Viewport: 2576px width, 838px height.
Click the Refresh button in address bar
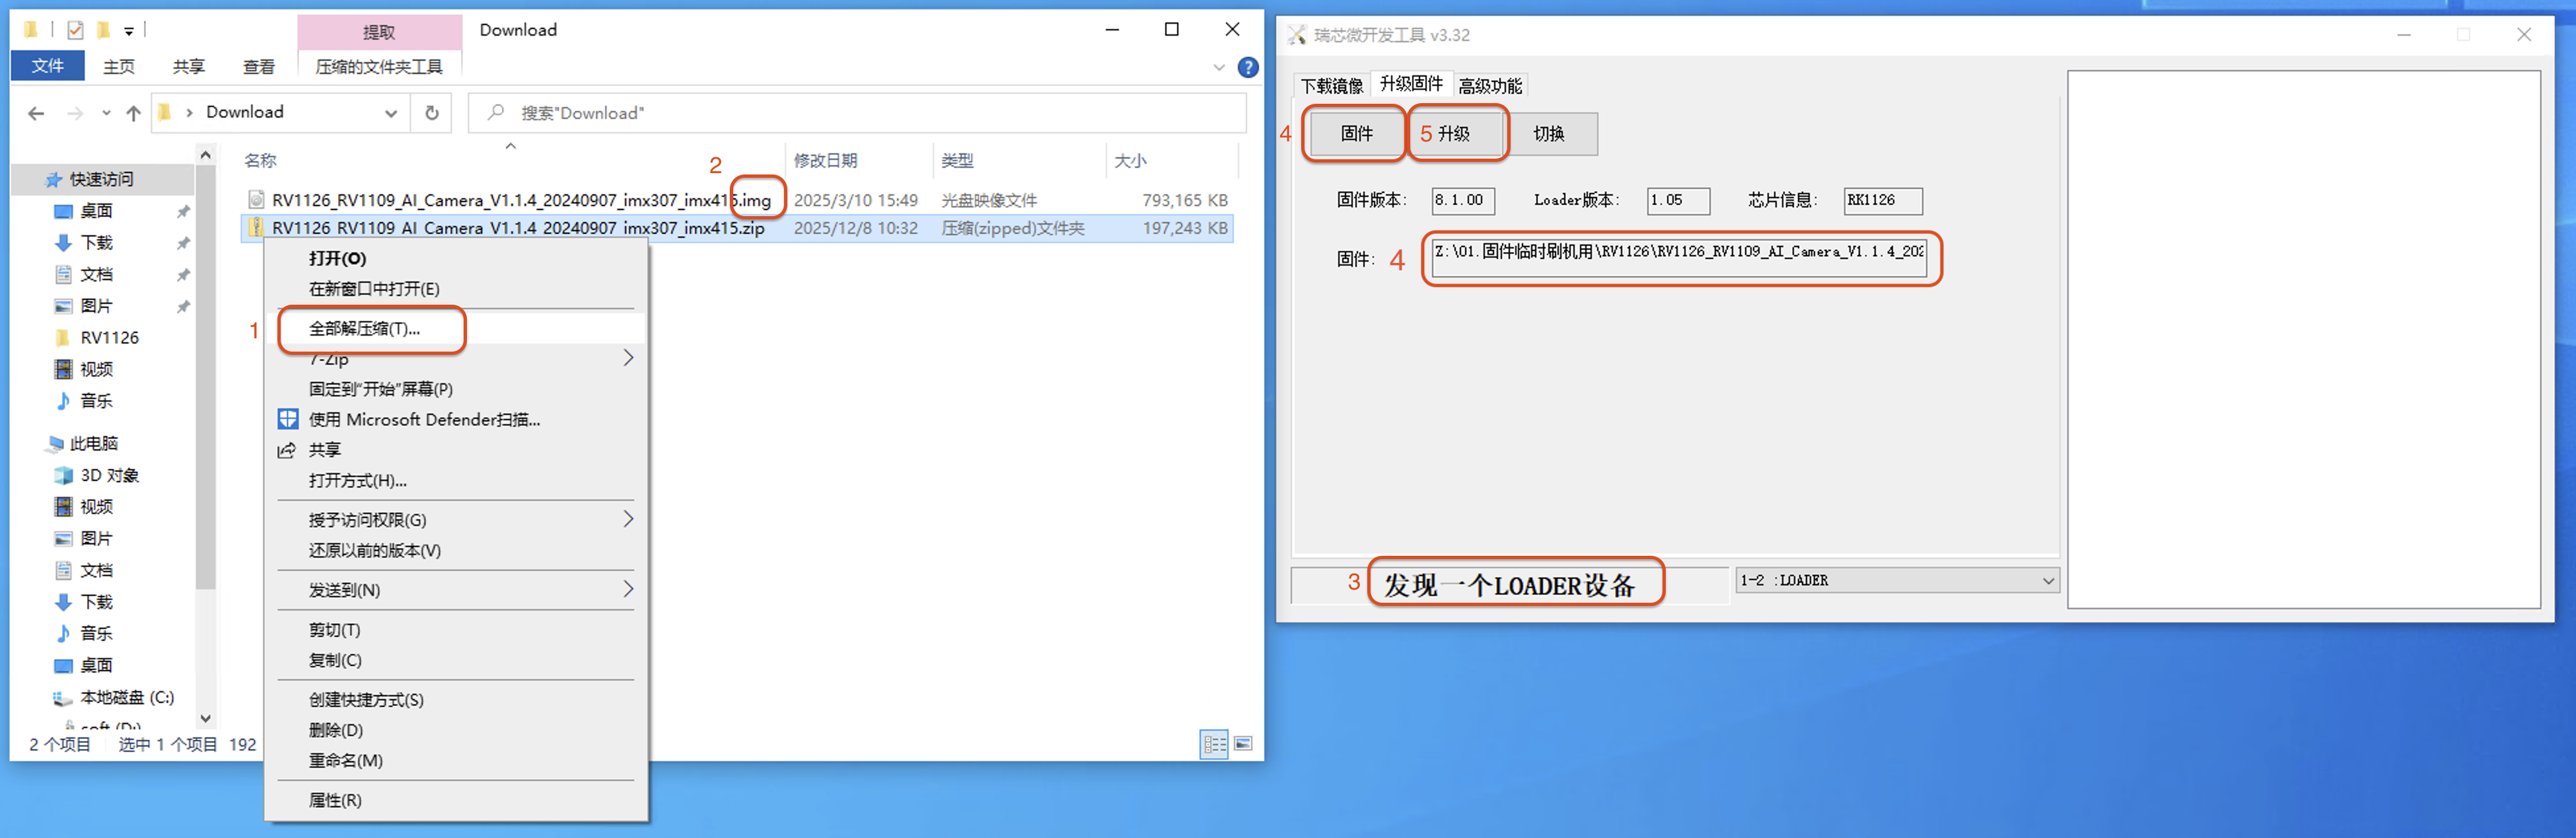pos(431,113)
